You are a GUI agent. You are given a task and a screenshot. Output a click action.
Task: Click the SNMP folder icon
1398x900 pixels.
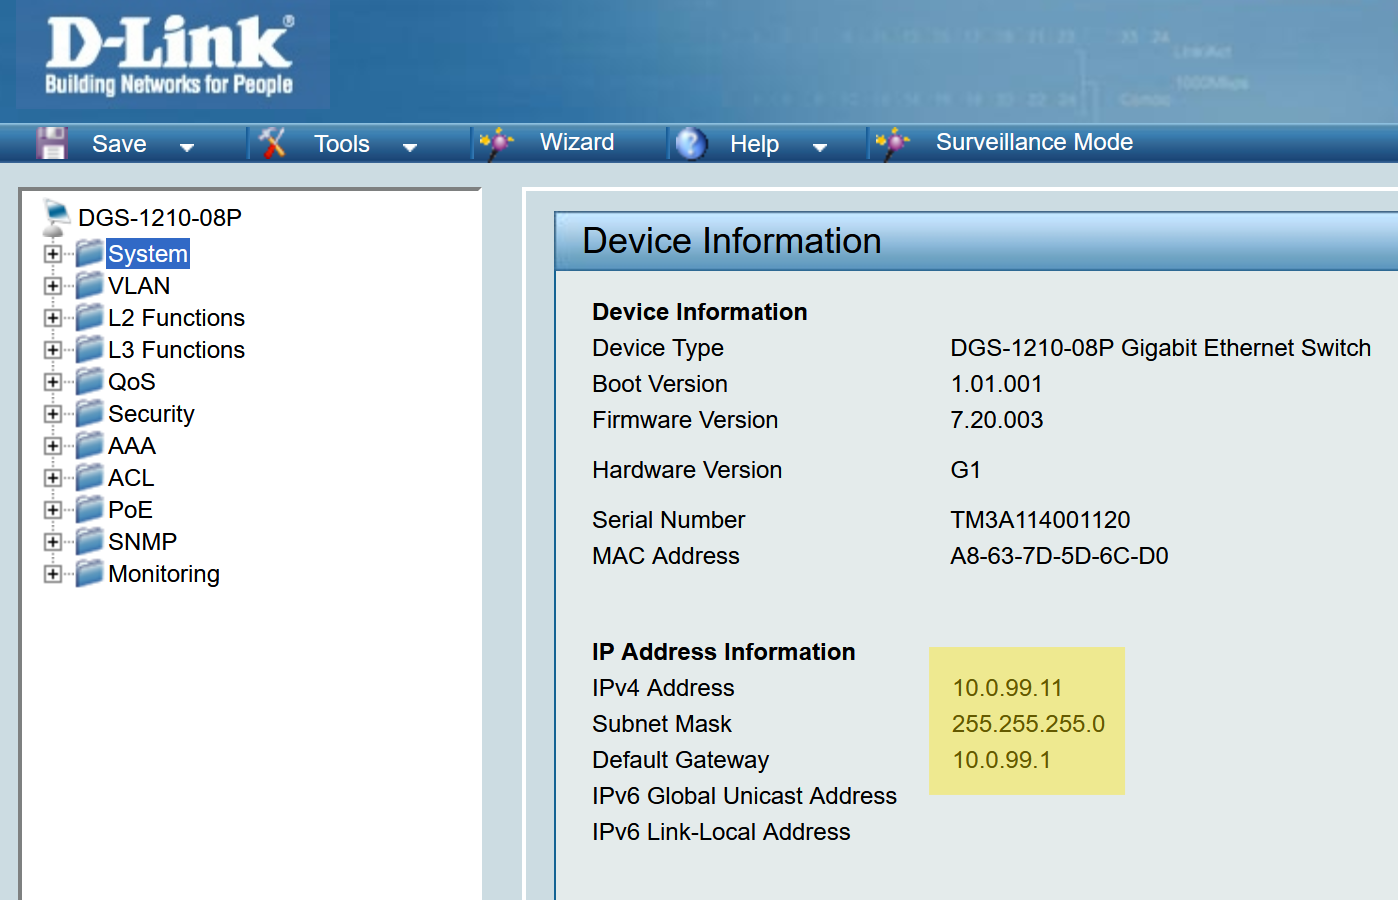click(x=90, y=541)
